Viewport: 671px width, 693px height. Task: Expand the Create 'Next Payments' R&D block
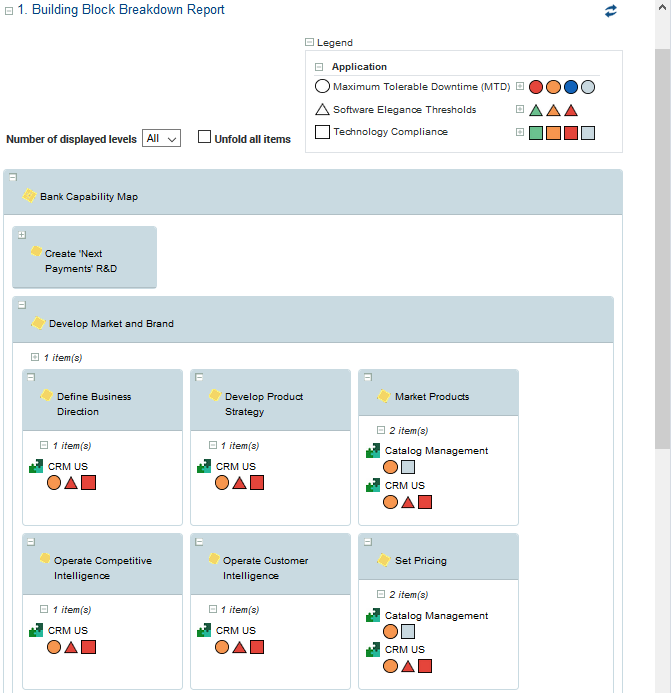22,234
